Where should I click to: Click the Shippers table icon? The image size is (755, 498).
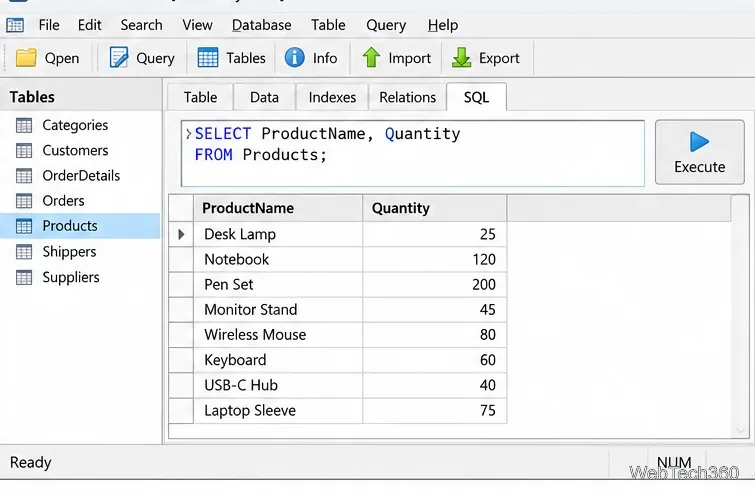pyautogui.click(x=24, y=252)
